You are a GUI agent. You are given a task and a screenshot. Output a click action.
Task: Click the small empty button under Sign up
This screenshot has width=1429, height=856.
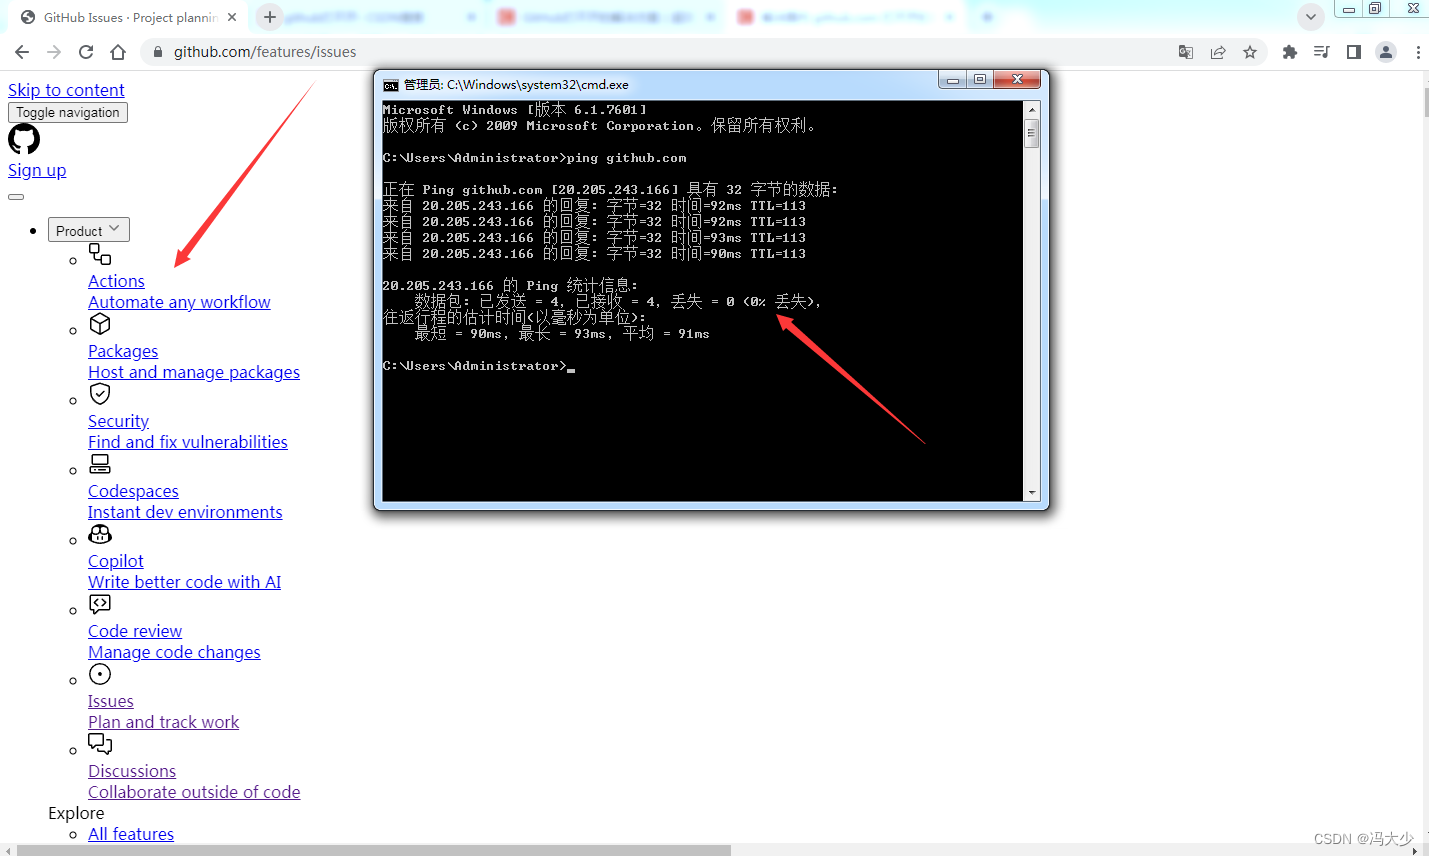(16, 197)
